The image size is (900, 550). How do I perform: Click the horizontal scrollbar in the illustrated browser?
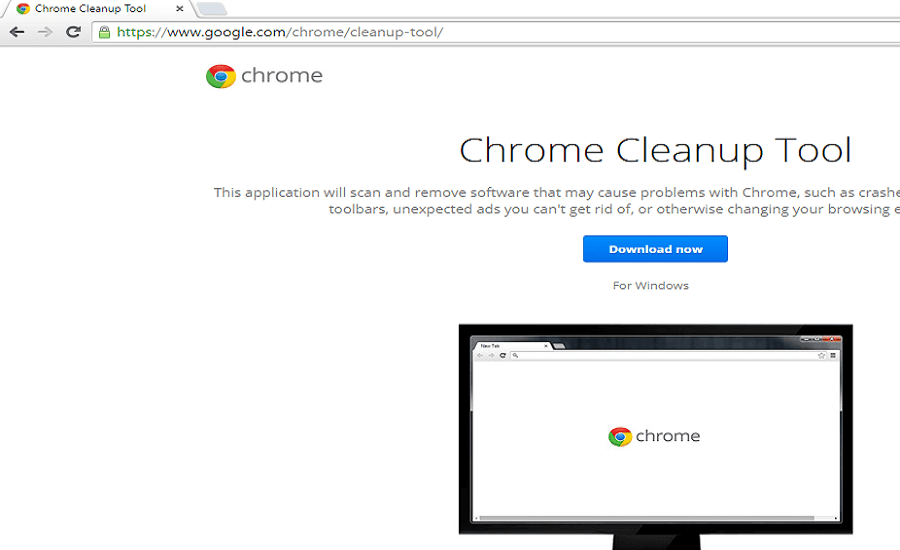[655, 519]
